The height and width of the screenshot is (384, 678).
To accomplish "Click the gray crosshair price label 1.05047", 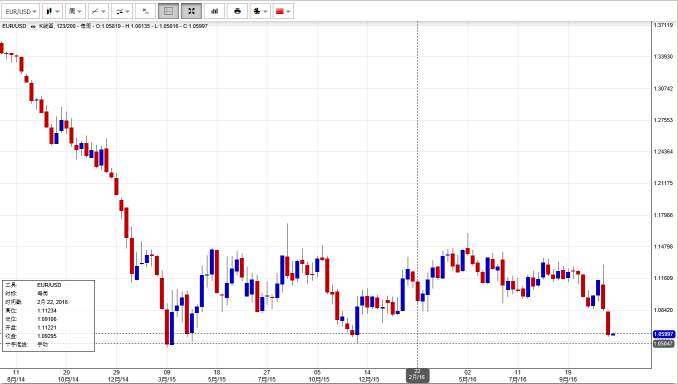I will tap(664, 343).
